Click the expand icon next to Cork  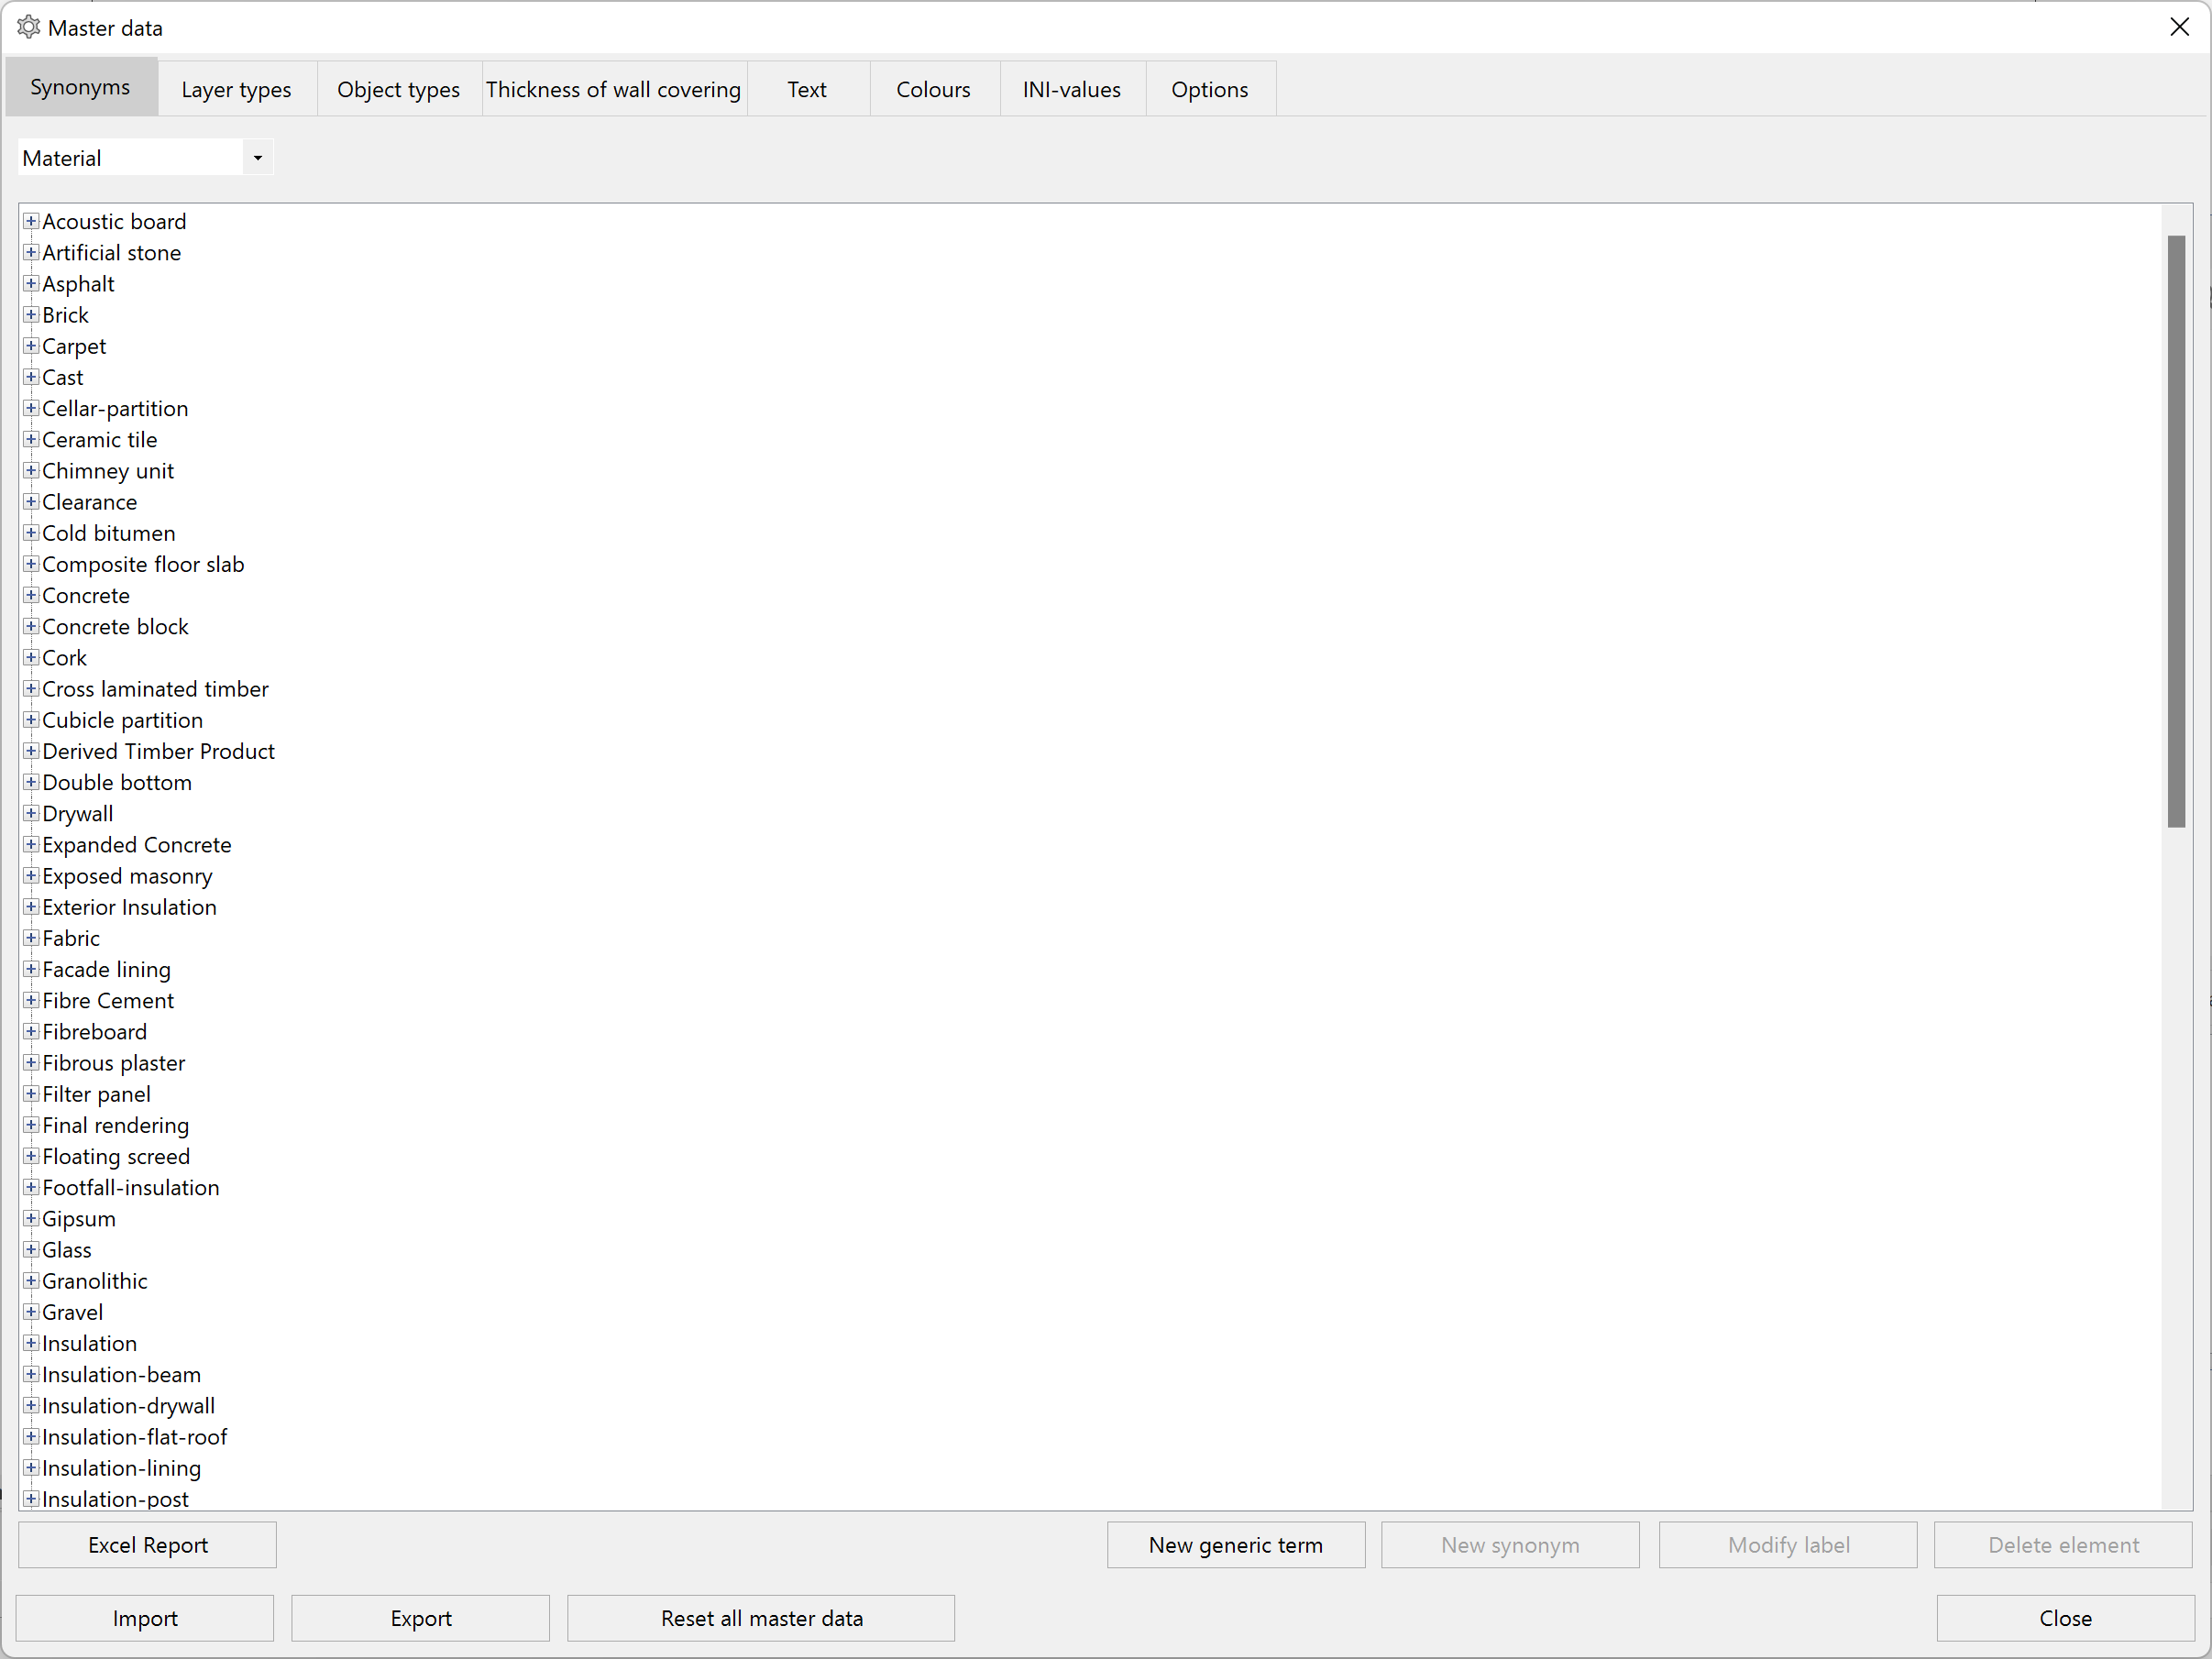point(31,657)
